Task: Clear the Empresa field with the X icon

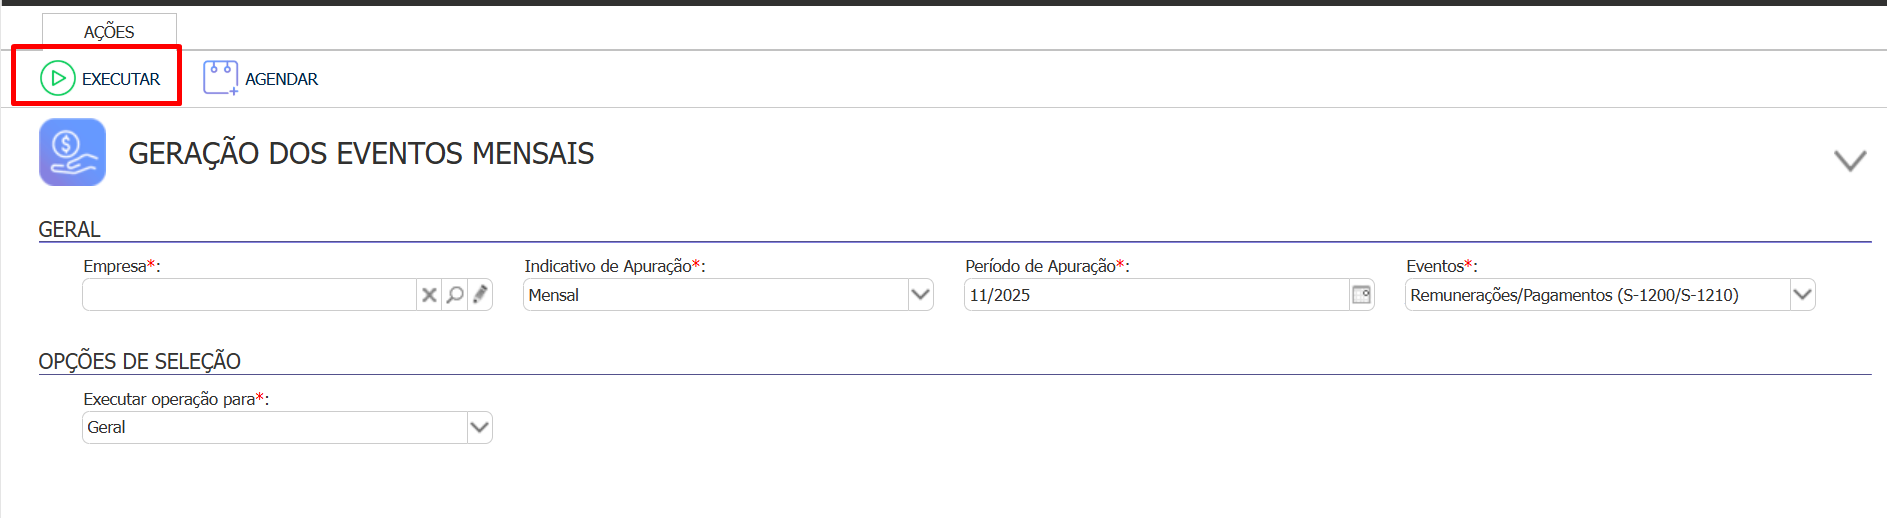Action: coord(429,295)
